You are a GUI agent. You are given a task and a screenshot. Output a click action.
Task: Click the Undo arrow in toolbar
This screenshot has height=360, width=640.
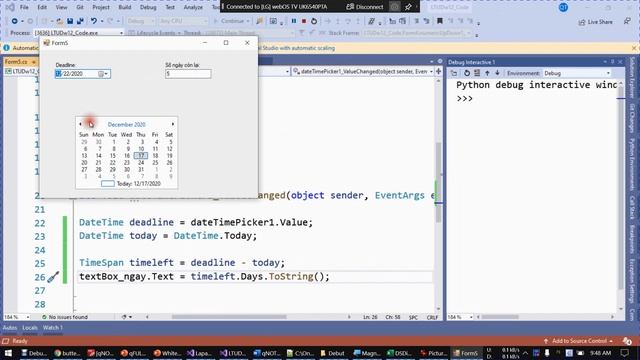[x=93, y=21]
